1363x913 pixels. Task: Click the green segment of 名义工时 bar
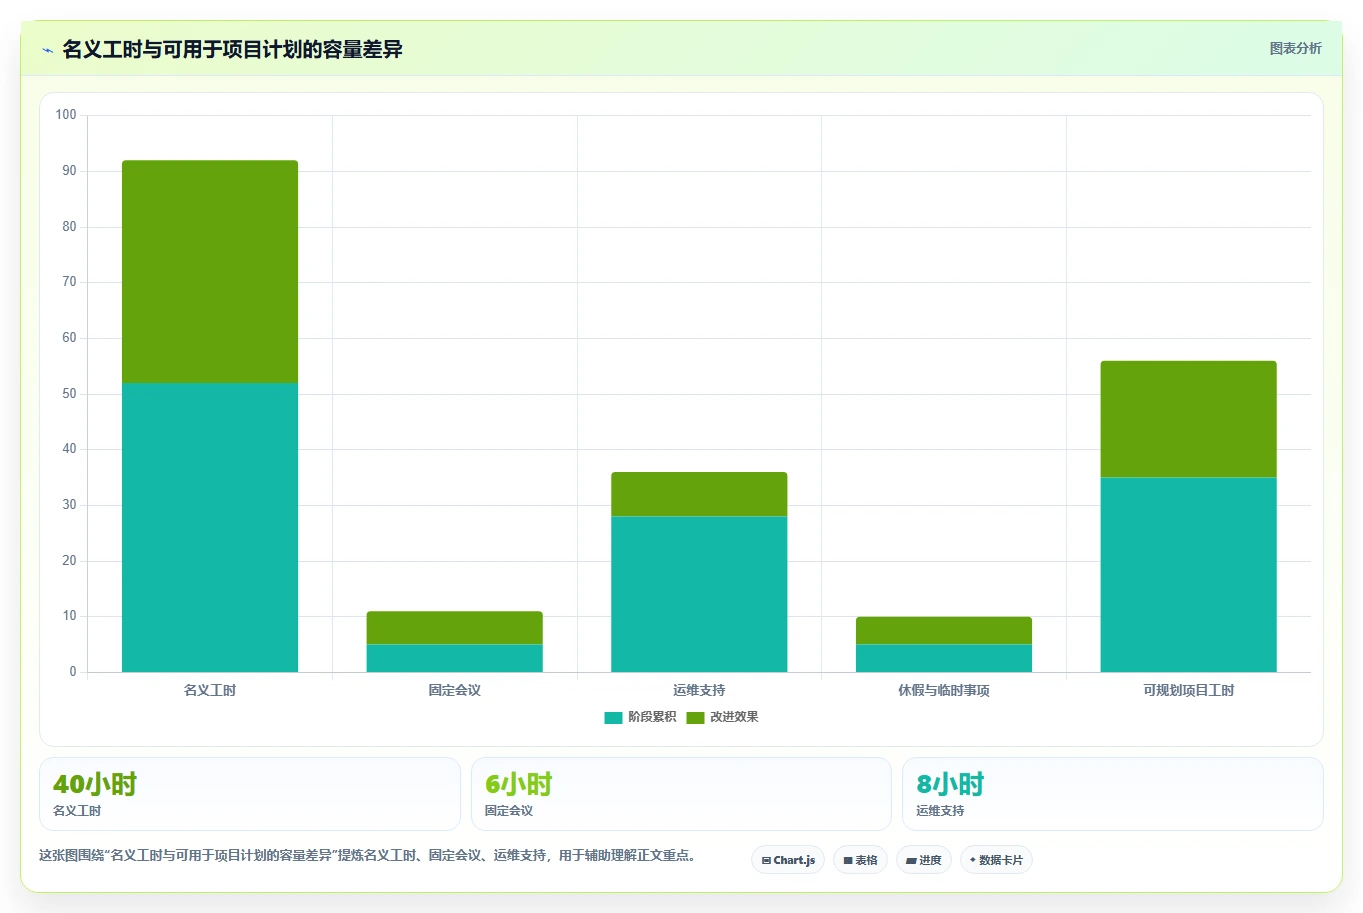tap(210, 272)
